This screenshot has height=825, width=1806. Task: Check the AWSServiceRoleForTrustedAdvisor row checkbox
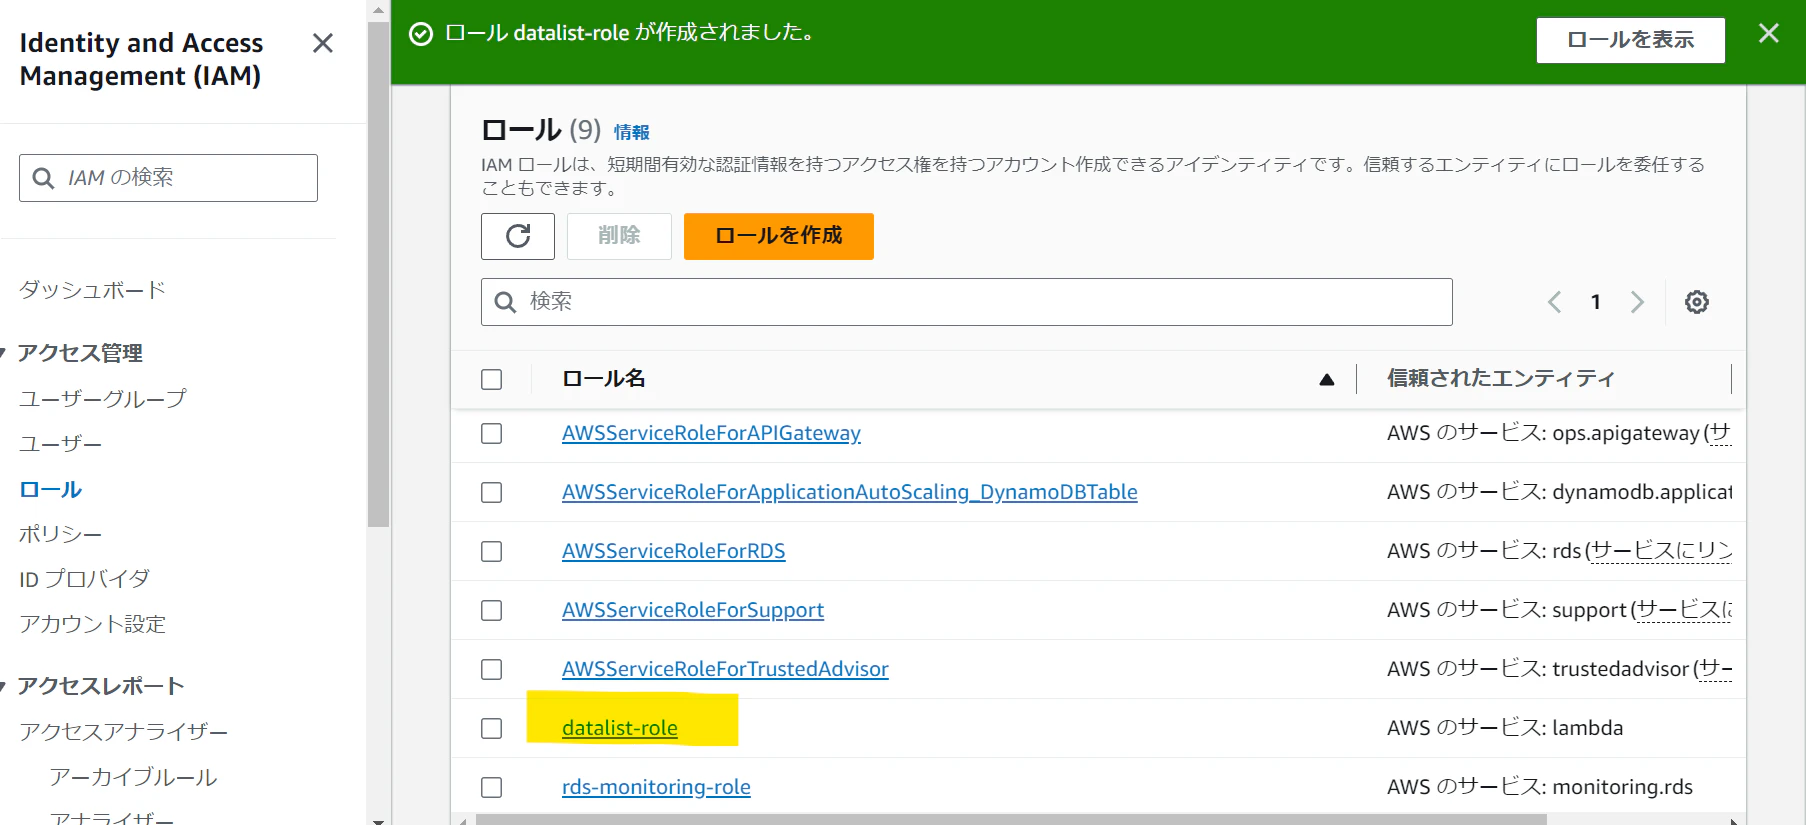[491, 669]
